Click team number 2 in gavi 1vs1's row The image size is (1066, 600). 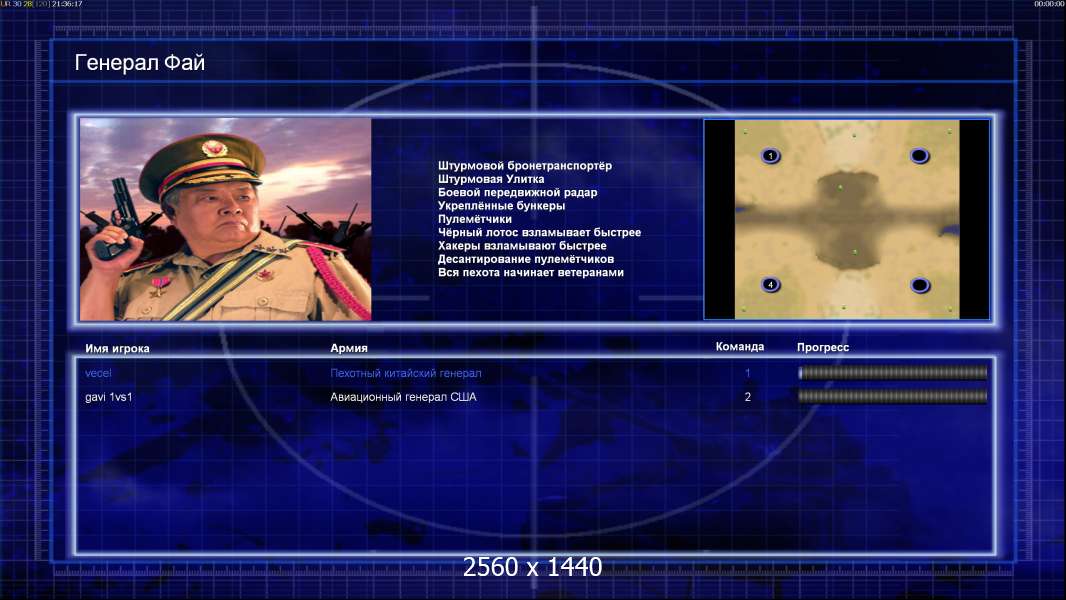(747, 397)
